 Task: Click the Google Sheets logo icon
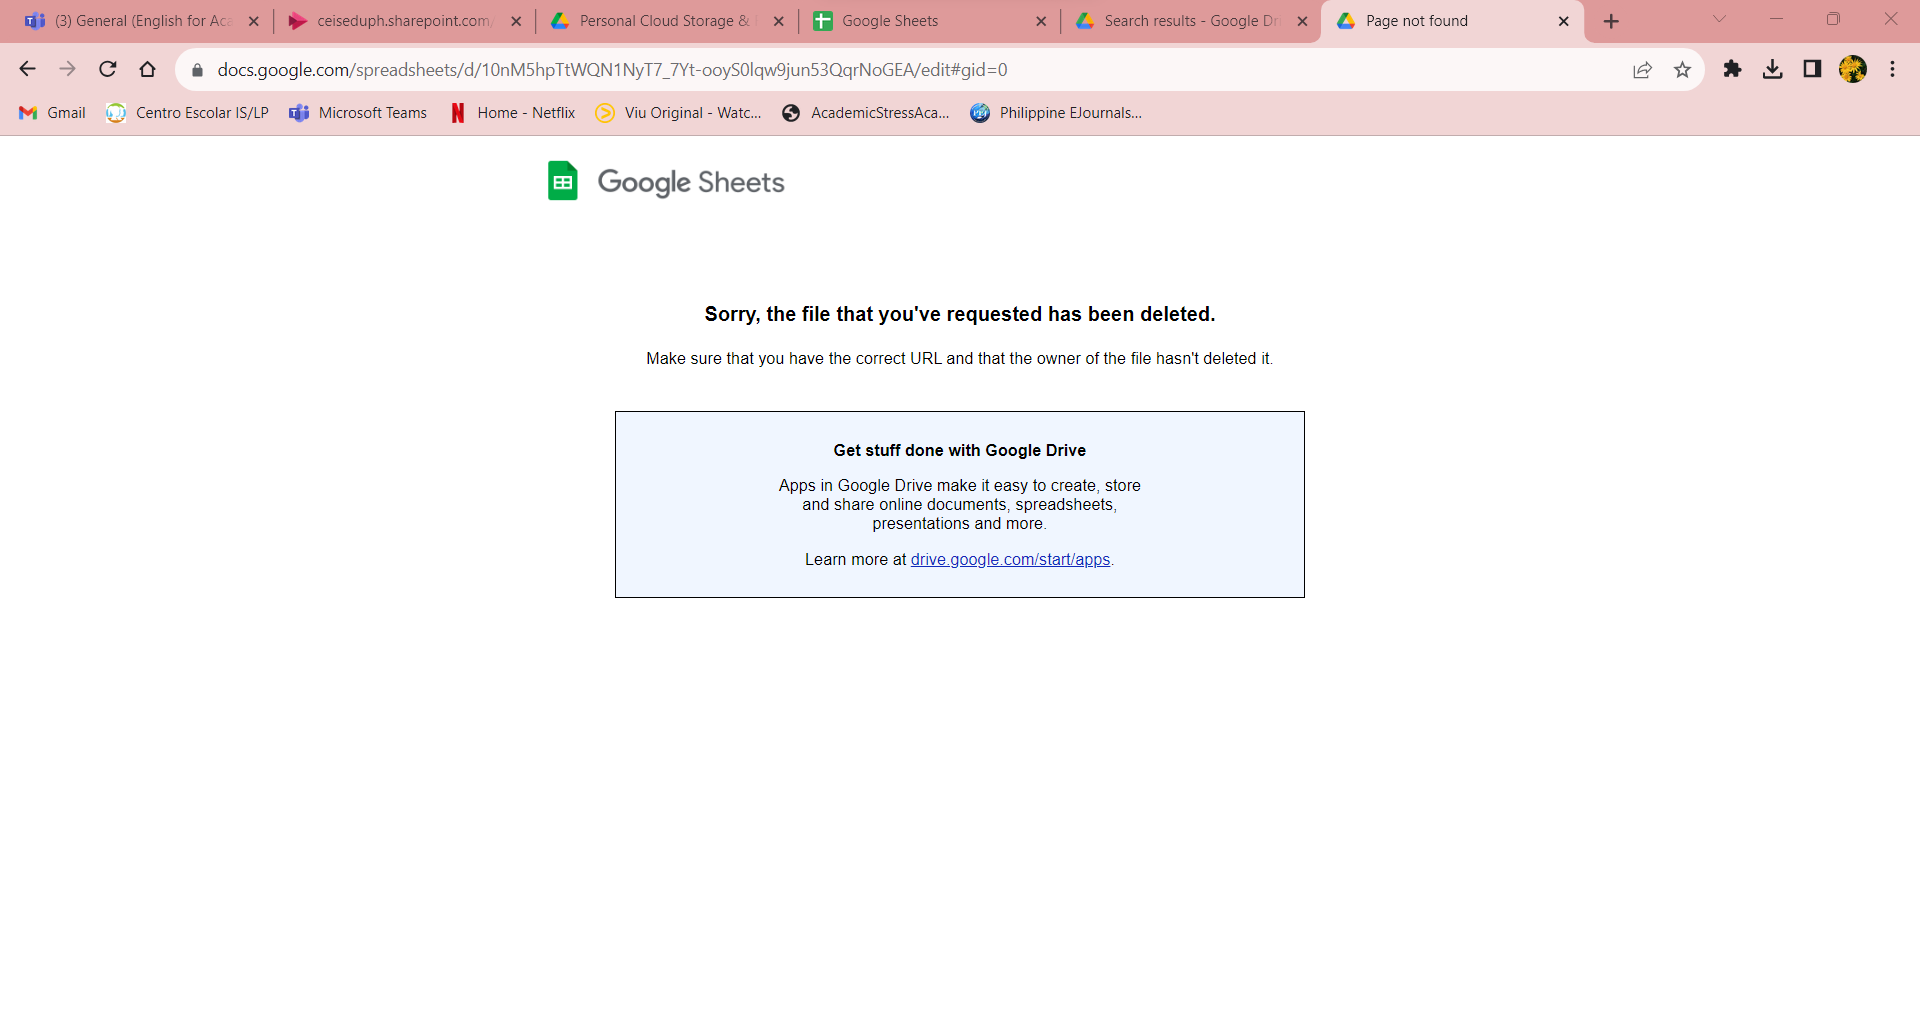563,181
